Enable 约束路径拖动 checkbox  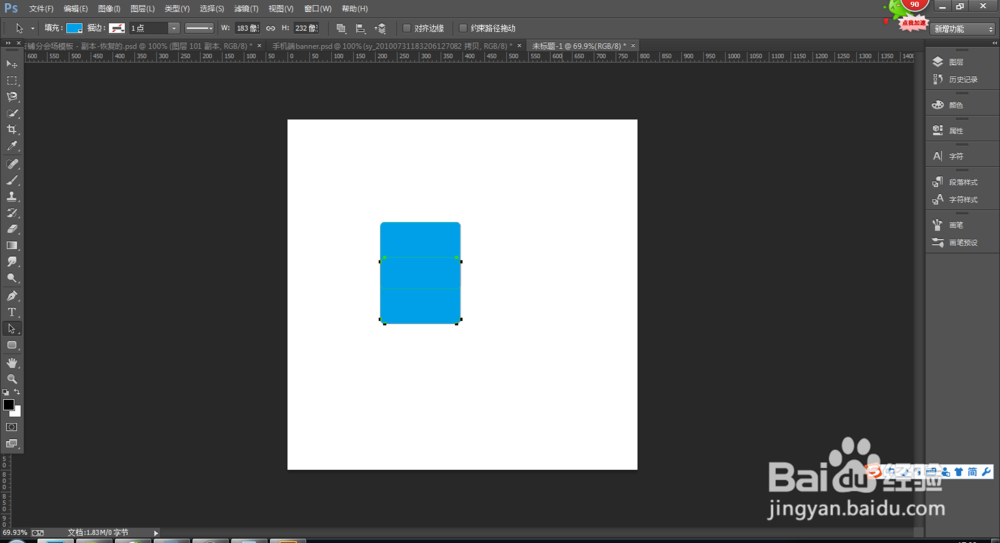[x=463, y=28]
